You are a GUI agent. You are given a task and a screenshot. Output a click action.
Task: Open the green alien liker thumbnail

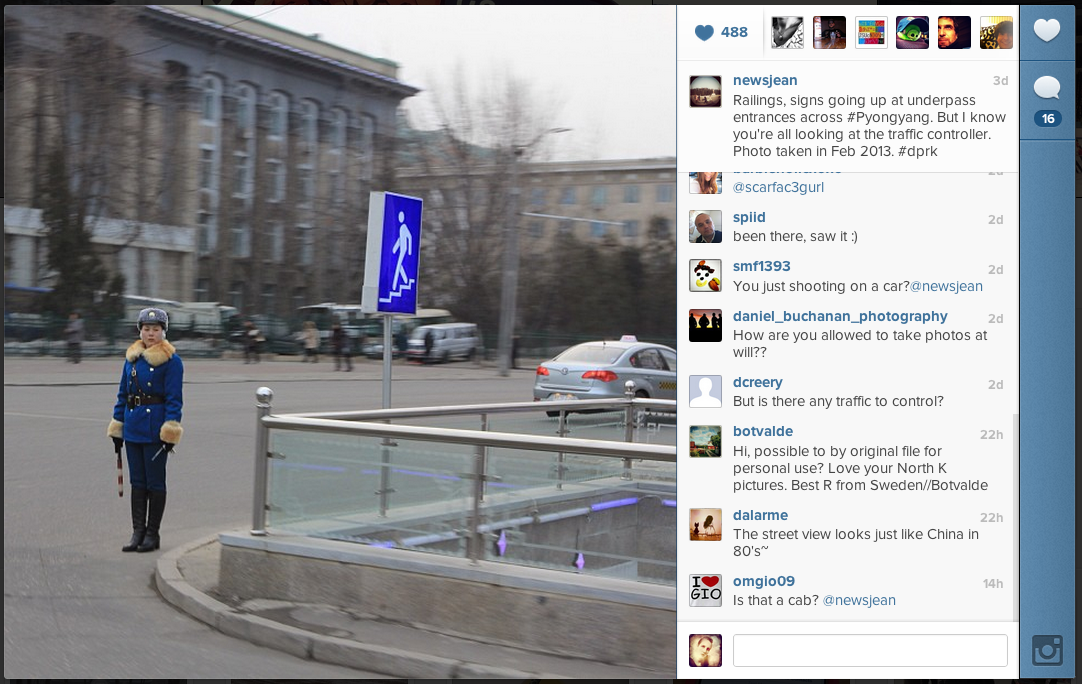pos(912,32)
